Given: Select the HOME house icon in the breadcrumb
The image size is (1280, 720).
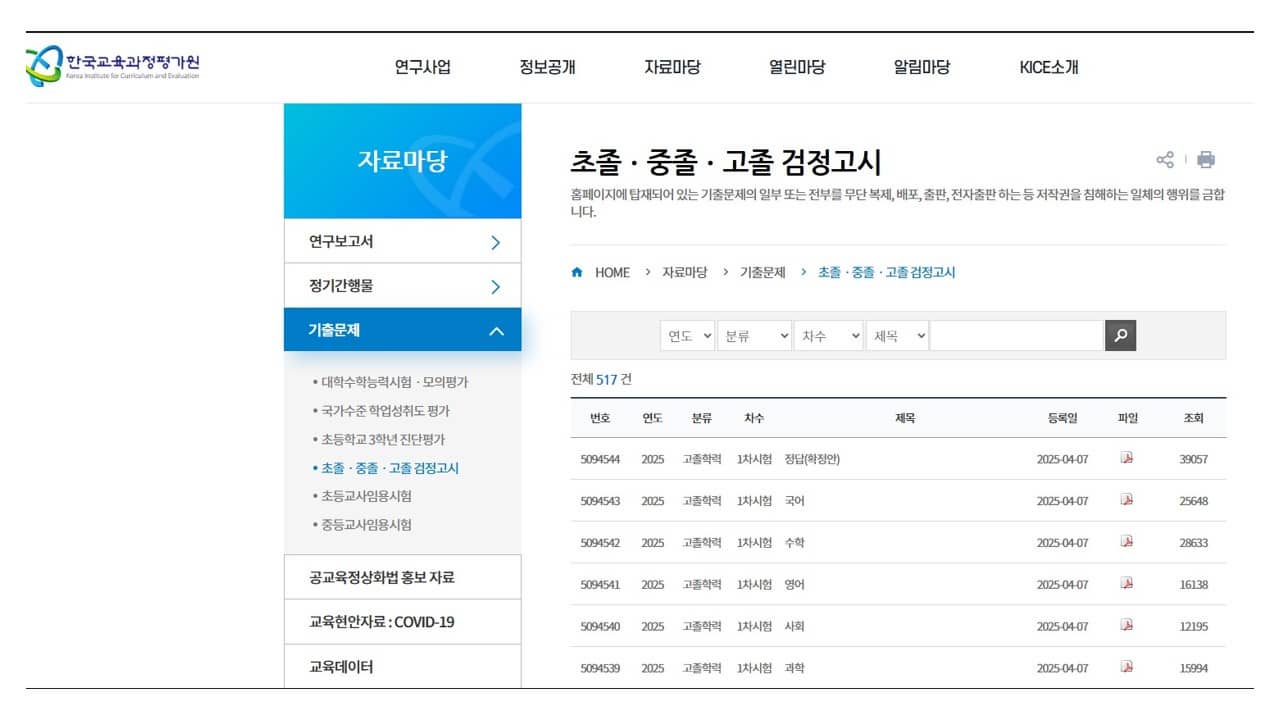Looking at the screenshot, I should click(576, 272).
